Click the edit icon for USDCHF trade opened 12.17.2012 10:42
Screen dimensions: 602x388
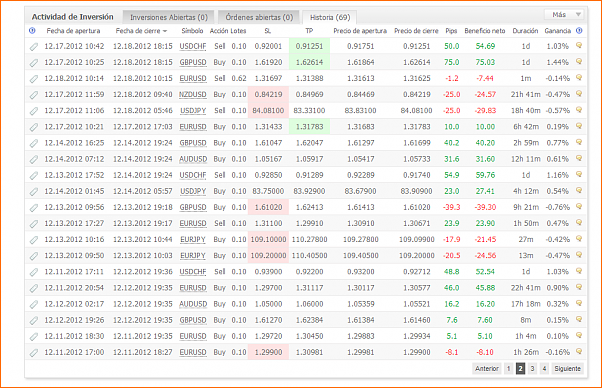34,46
